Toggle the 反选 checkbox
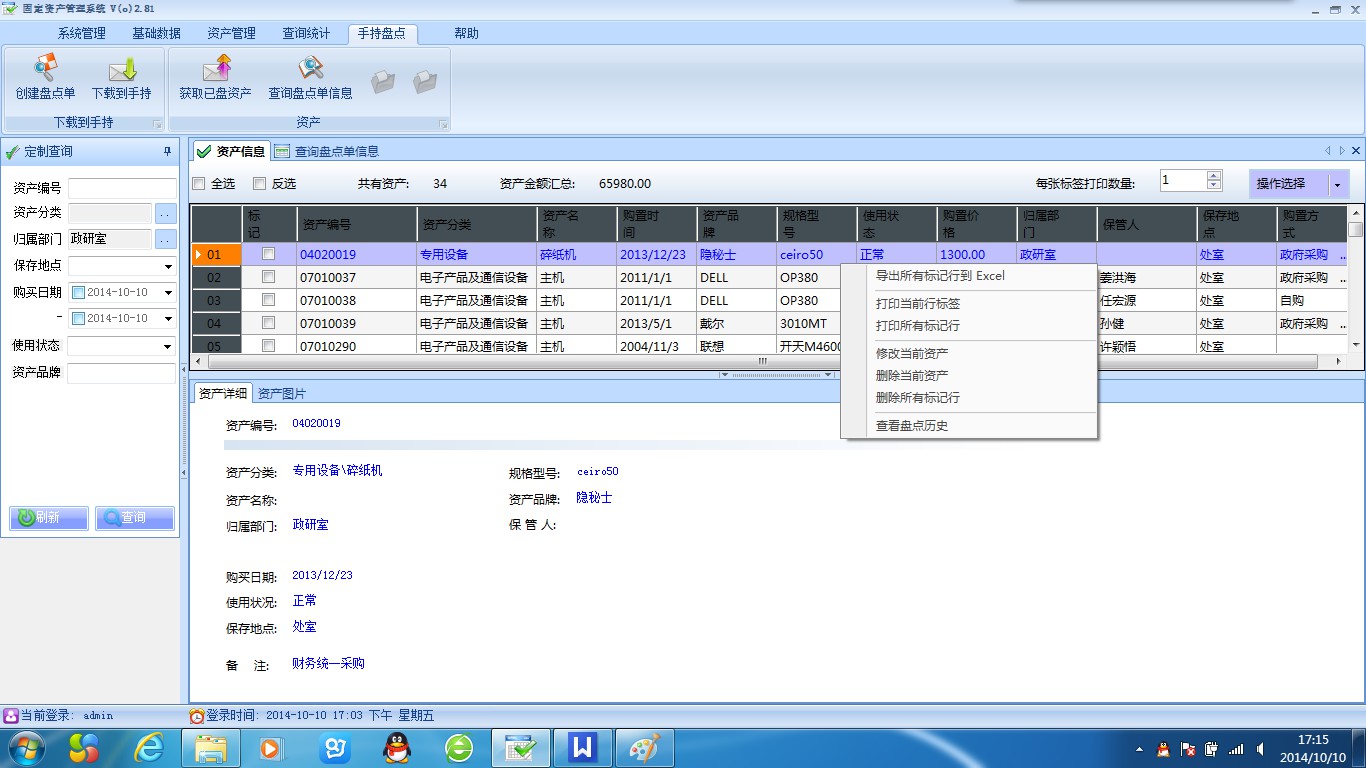Image resolution: width=1366 pixels, height=768 pixels. tap(260, 184)
